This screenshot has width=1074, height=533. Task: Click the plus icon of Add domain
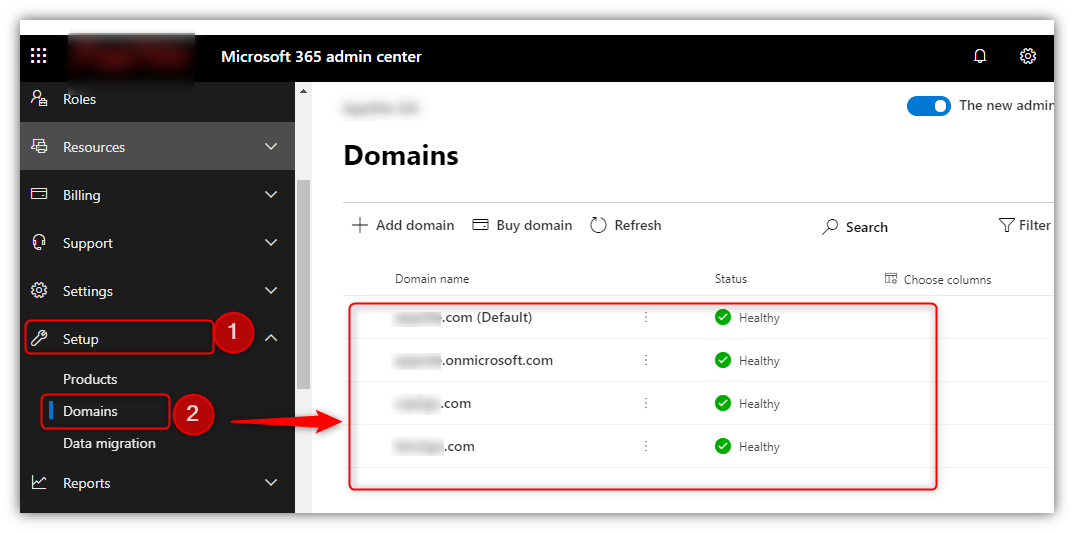360,225
